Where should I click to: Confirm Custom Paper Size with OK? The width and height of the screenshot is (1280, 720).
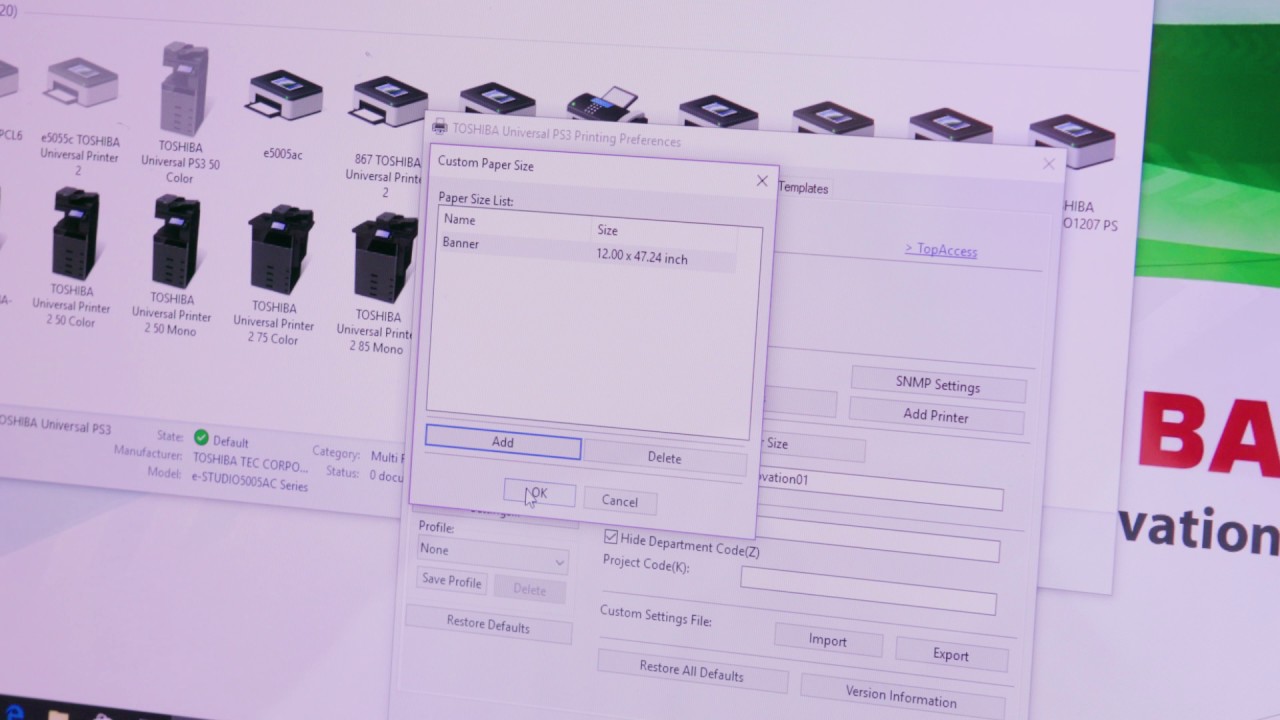tap(539, 494)
